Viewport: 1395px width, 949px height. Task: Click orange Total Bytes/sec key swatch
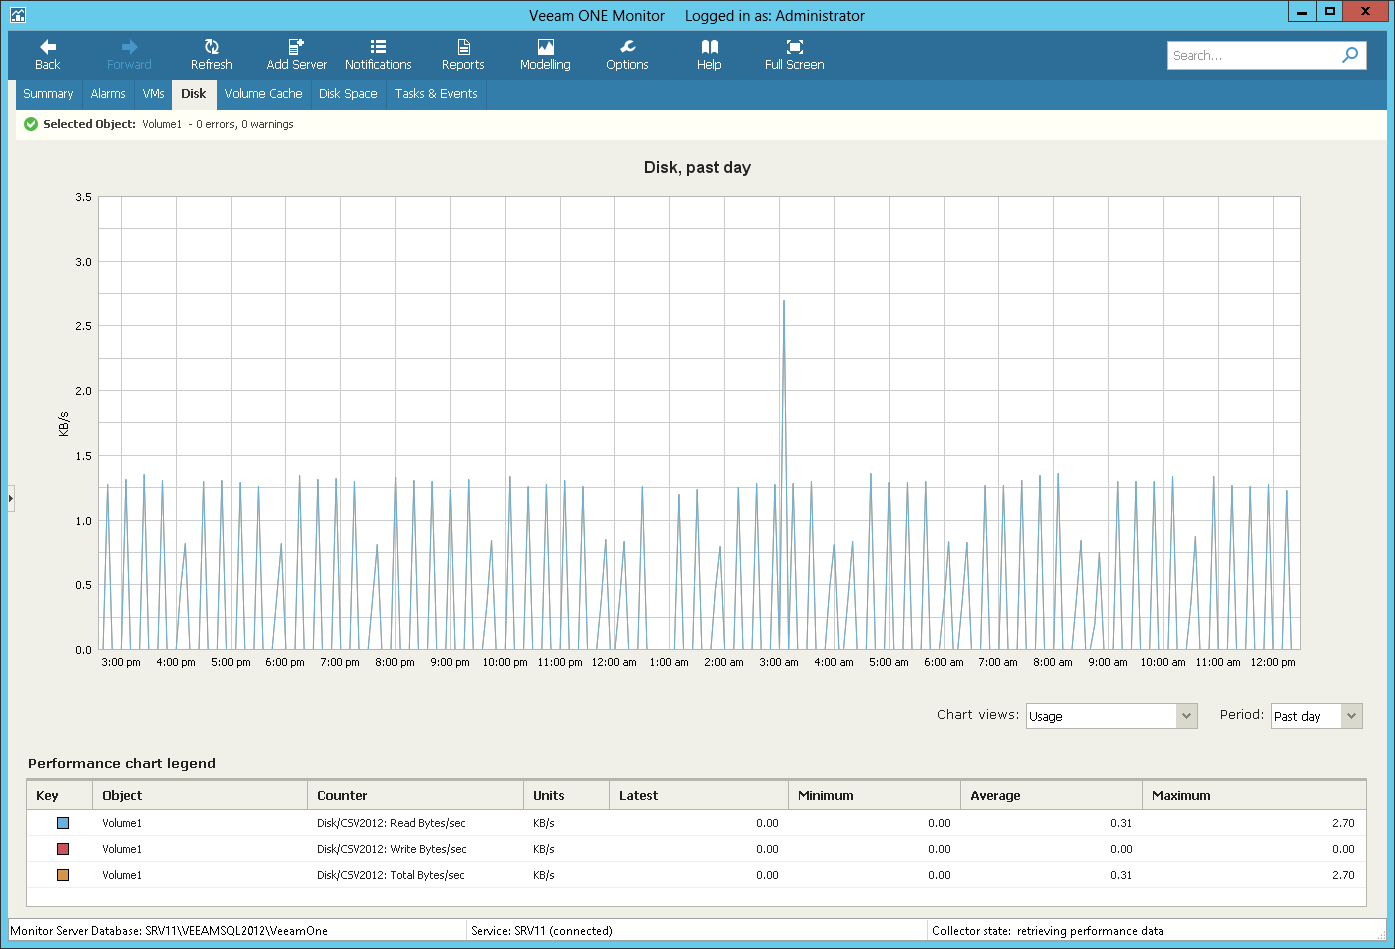tap(63, 875)
